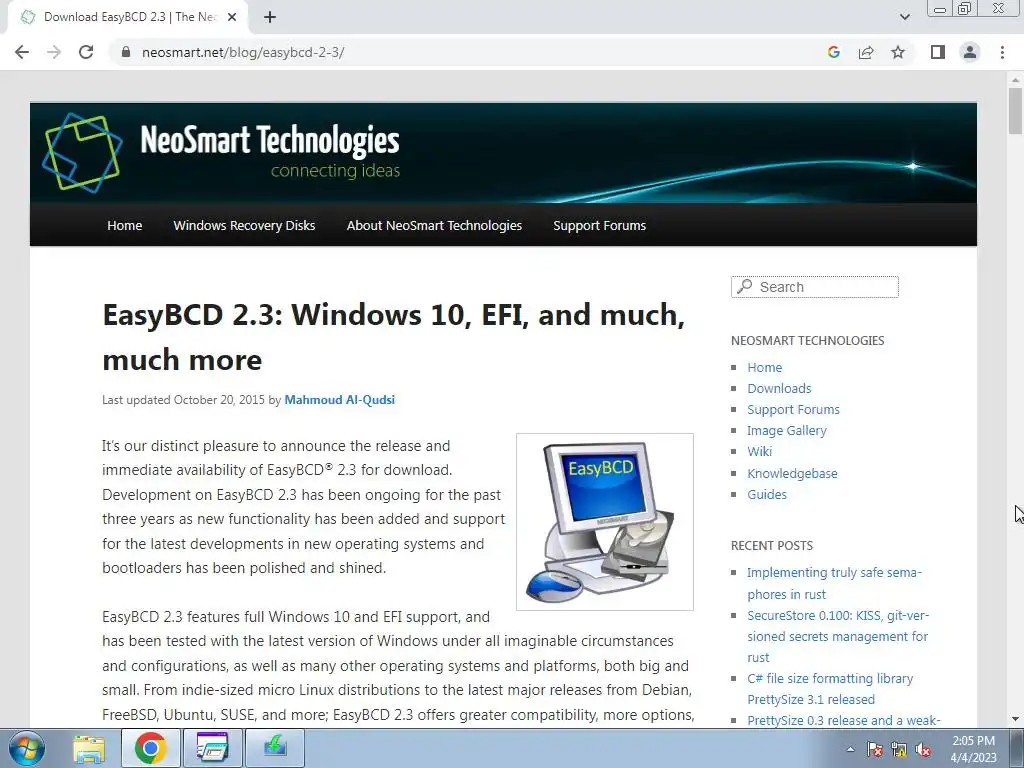Open sidebar Image Gallery link
1024x768 pixels.
point(786,430)
